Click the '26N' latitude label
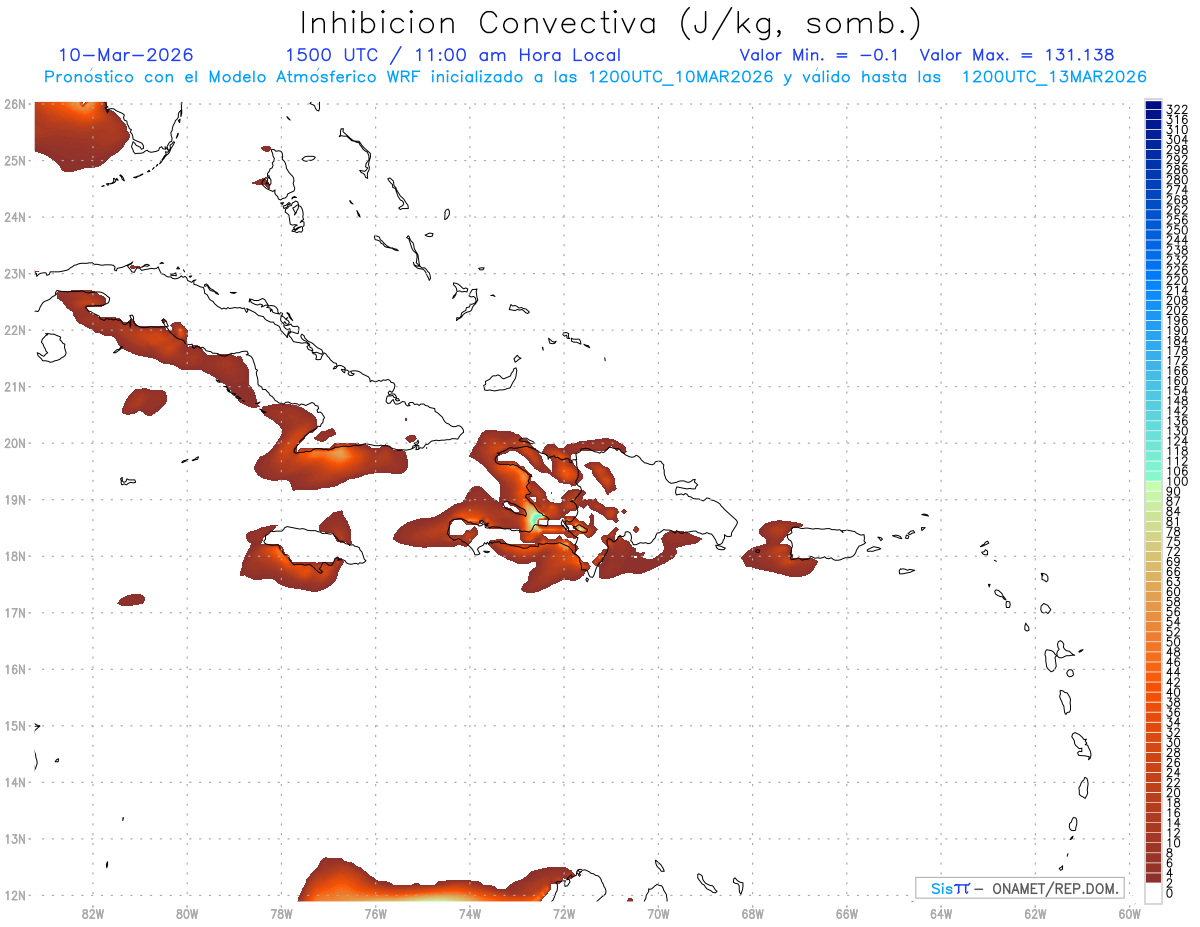 point(14,104)
